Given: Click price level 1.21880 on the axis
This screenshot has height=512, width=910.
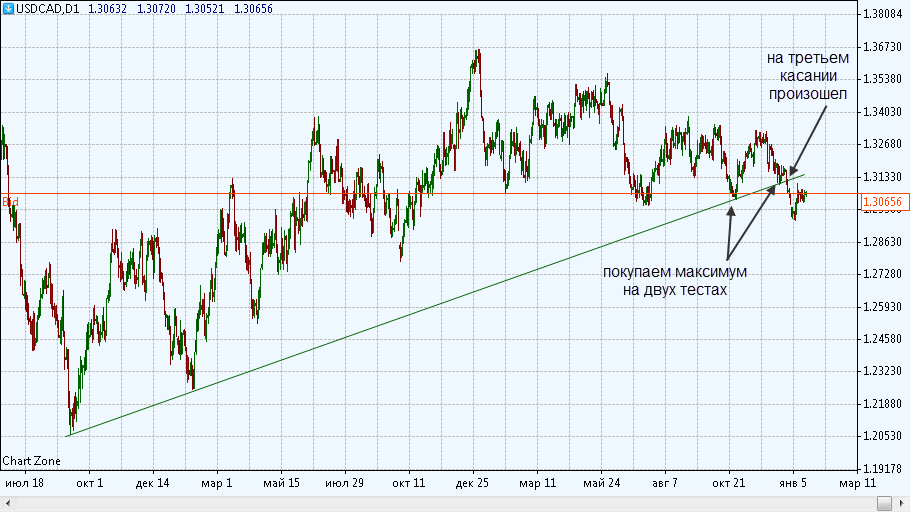Looking at the screenshot, I should coord(883,403).
